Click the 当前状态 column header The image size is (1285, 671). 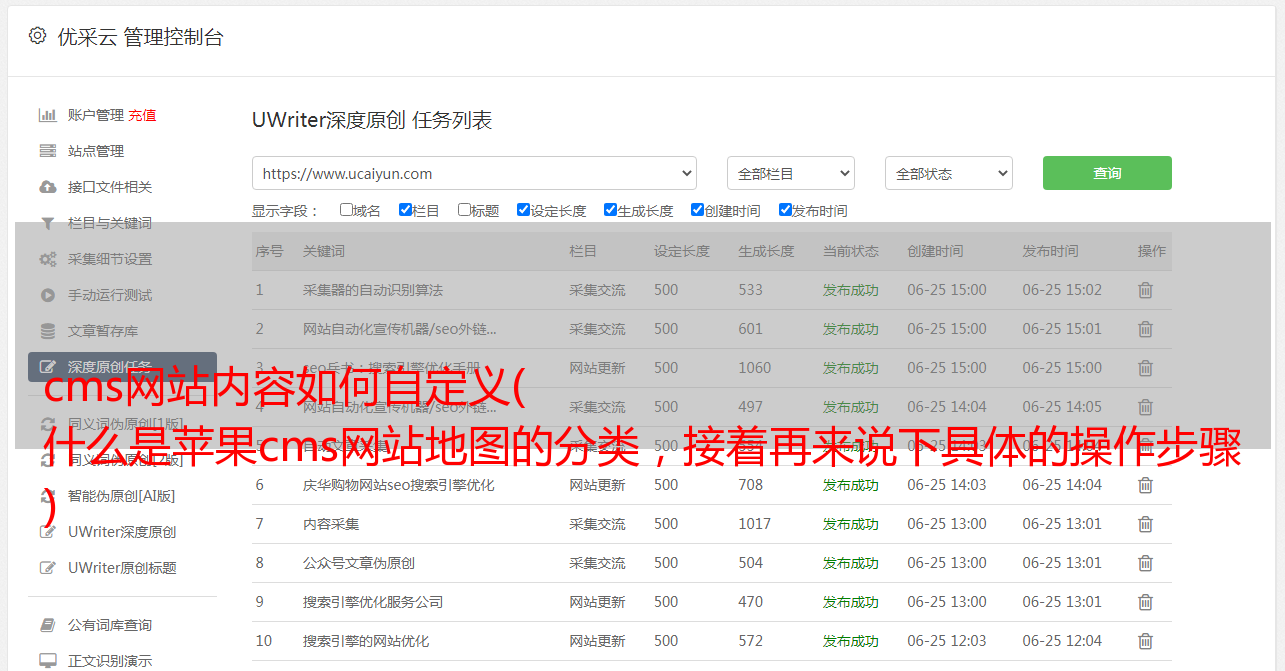851,251
